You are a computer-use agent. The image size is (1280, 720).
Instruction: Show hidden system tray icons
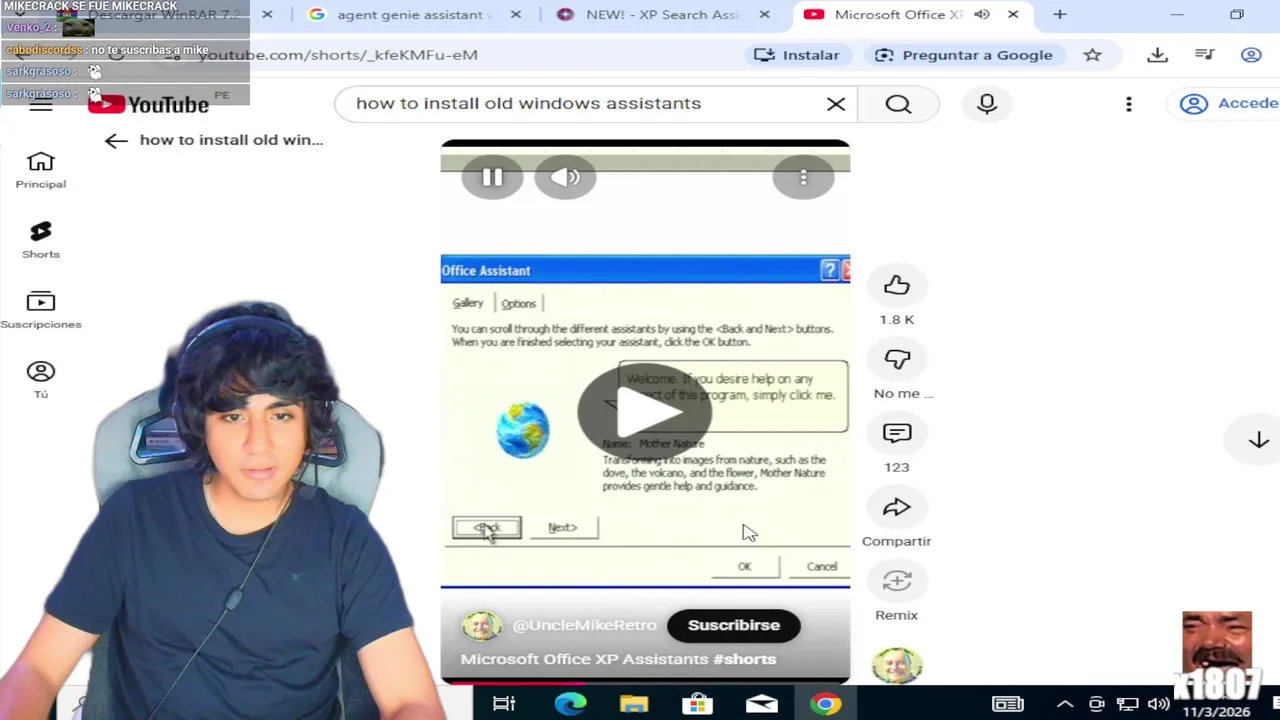(1064, 704)
